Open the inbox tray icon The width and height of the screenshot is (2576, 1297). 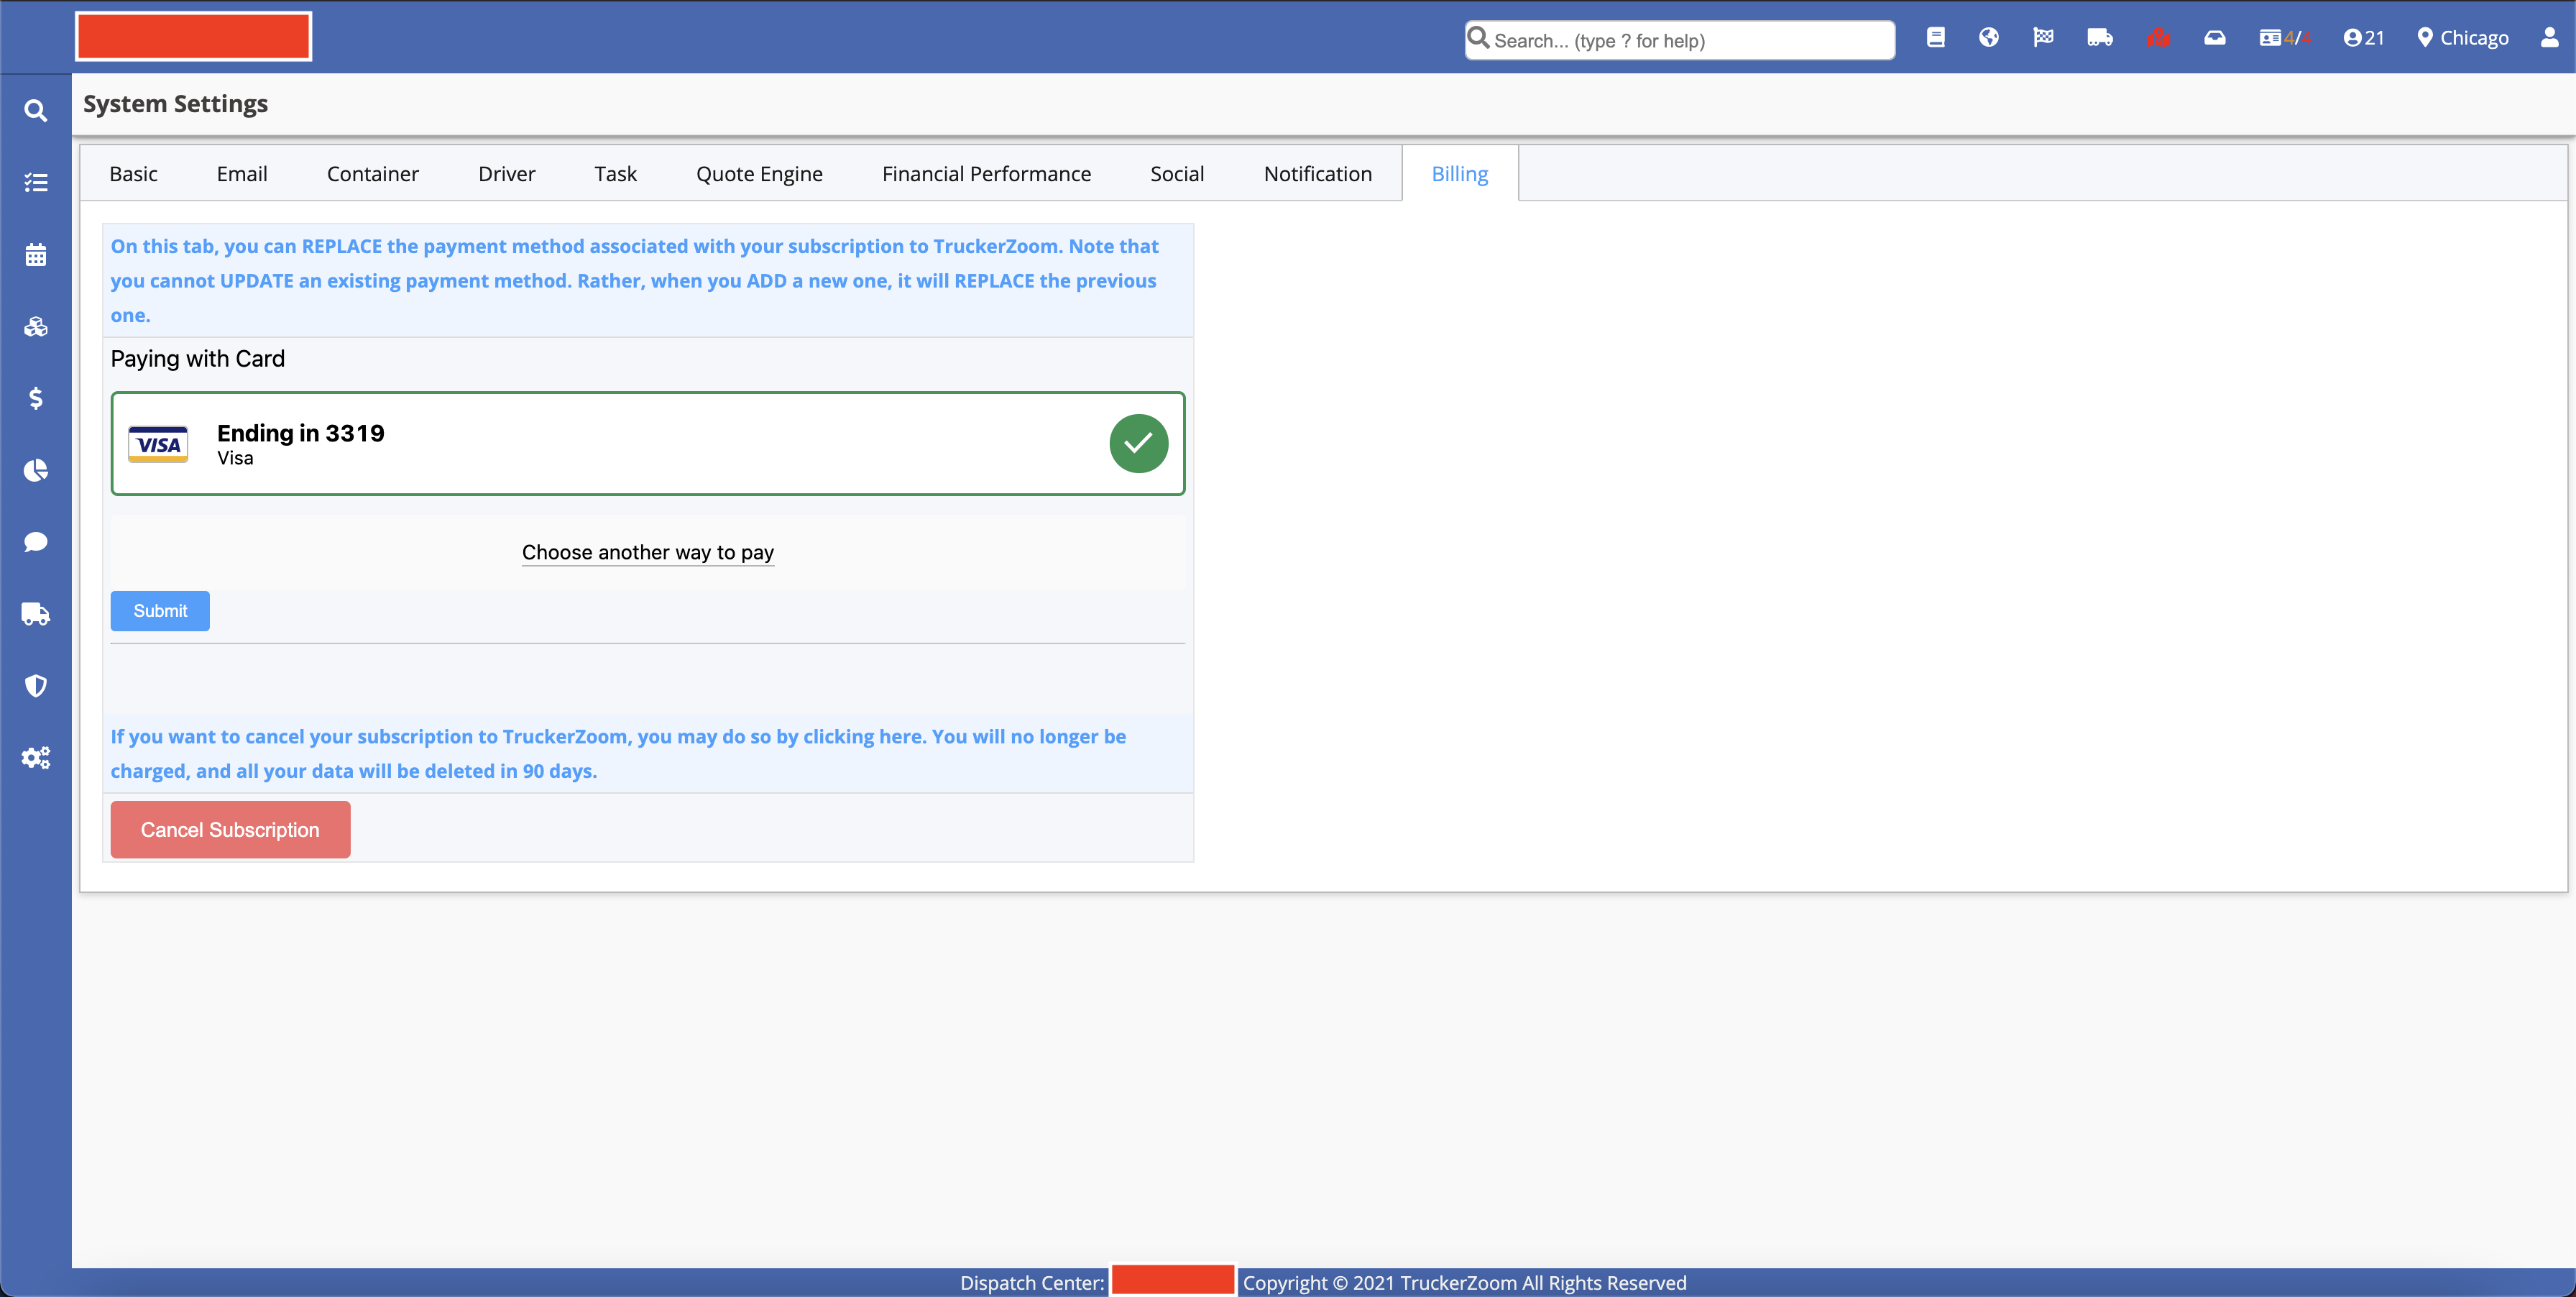(2215, 38)
